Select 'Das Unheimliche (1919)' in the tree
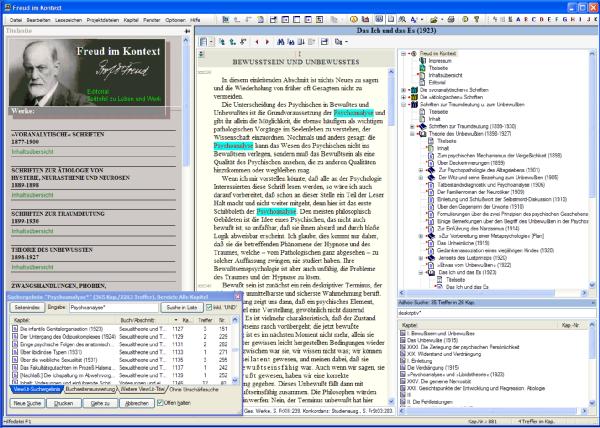 (463, 243)
